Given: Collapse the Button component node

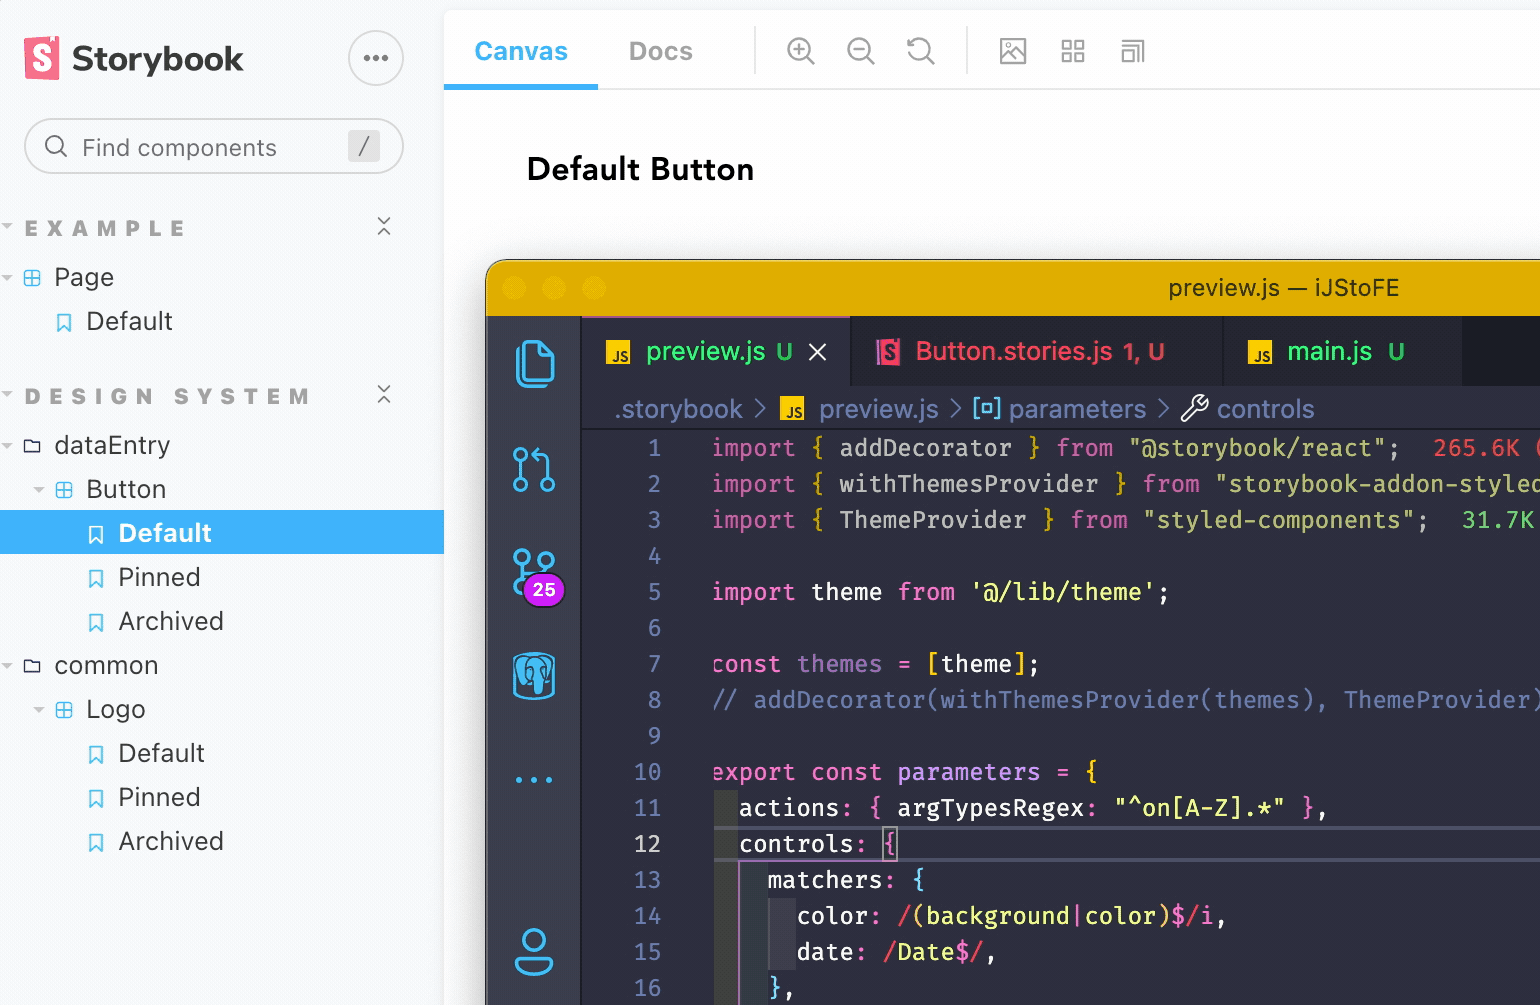Looking at the screenshot, I should coord(39,489).
